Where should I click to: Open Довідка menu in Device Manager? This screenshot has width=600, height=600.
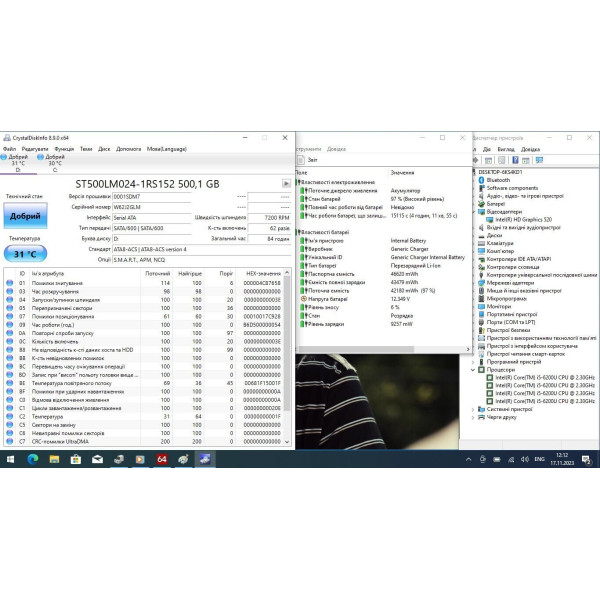click(x=530, y=149)
